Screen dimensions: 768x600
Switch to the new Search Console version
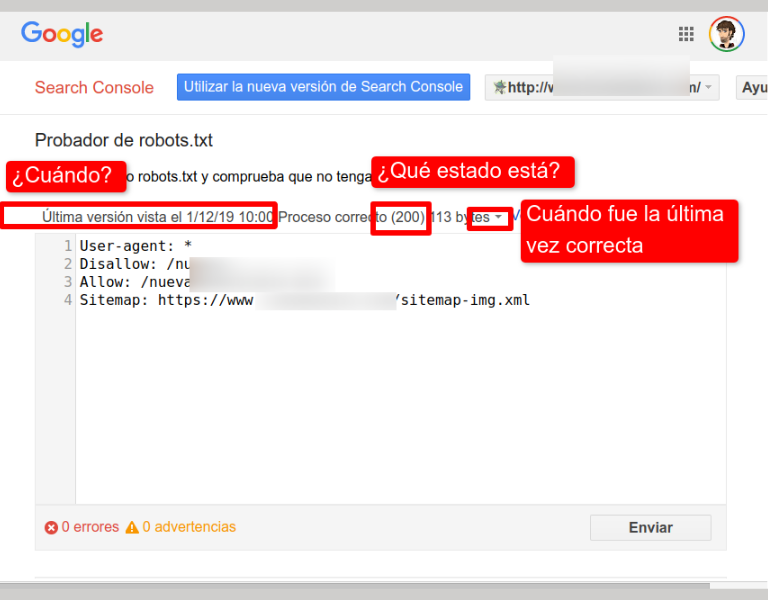pyautogui.click(x=323, y=87)
